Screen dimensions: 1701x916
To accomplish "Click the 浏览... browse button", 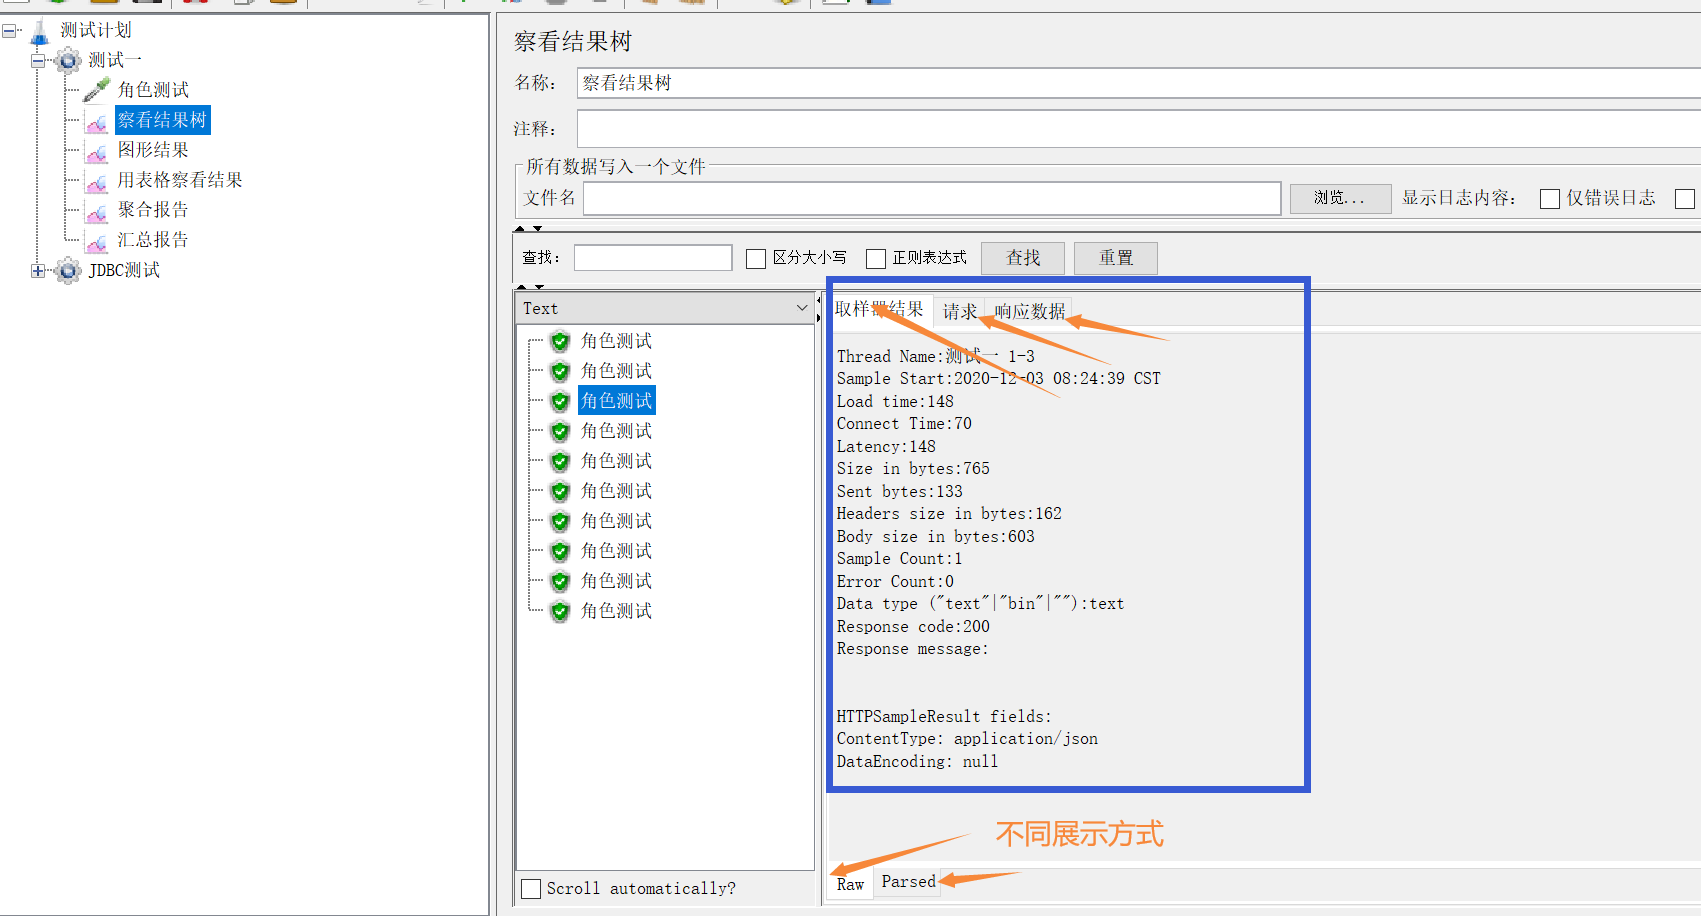I will pyautogui.click(x=1340, y=198).
